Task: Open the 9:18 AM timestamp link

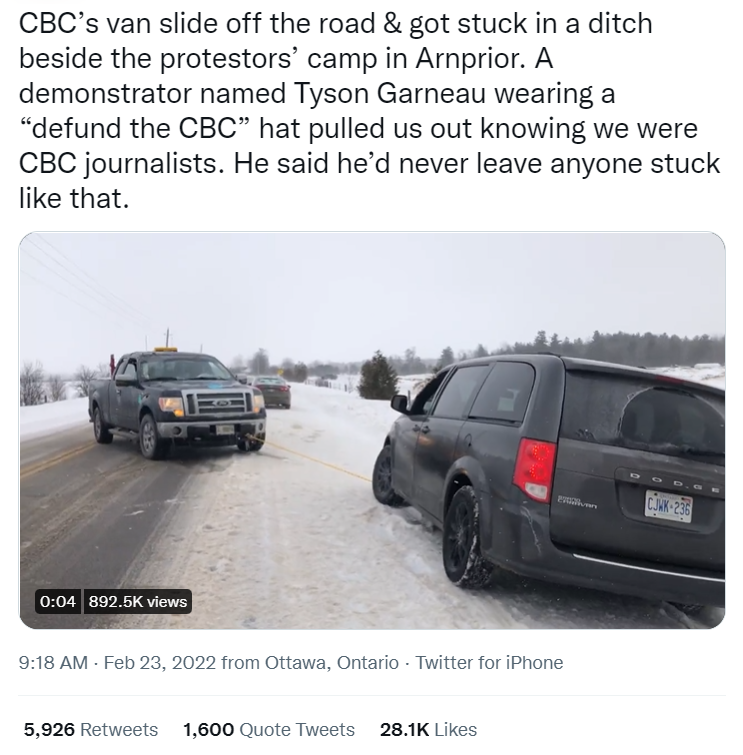Action: [x=53, y=663]
